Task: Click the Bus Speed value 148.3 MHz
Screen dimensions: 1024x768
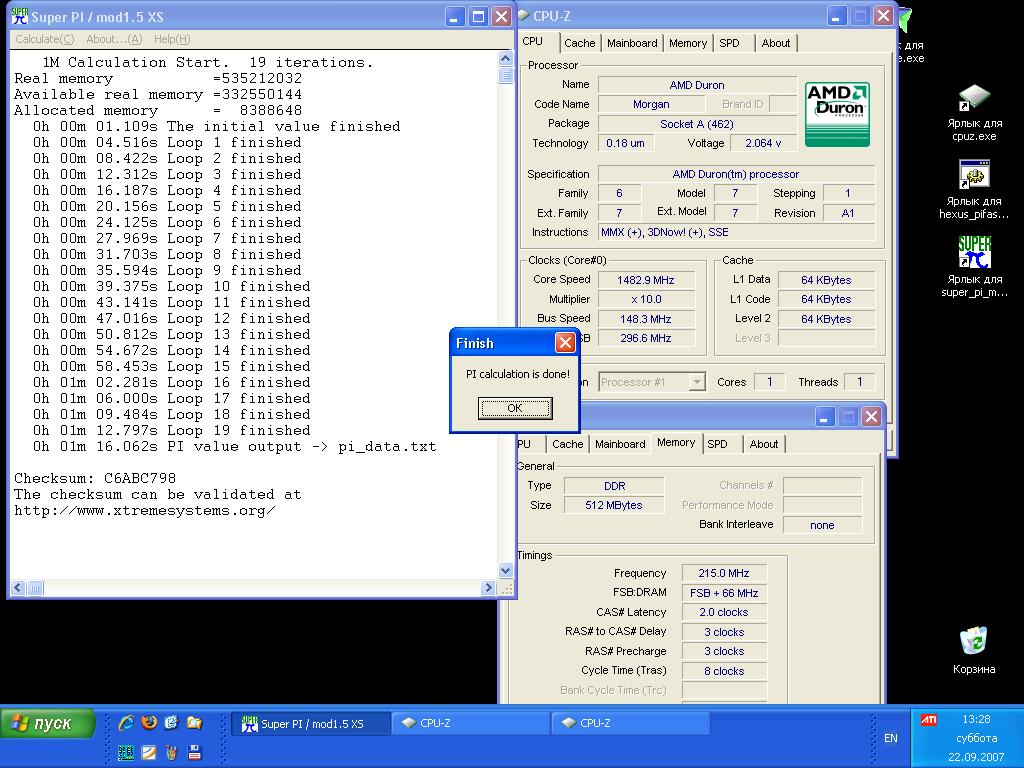Action: pos(646,319)
